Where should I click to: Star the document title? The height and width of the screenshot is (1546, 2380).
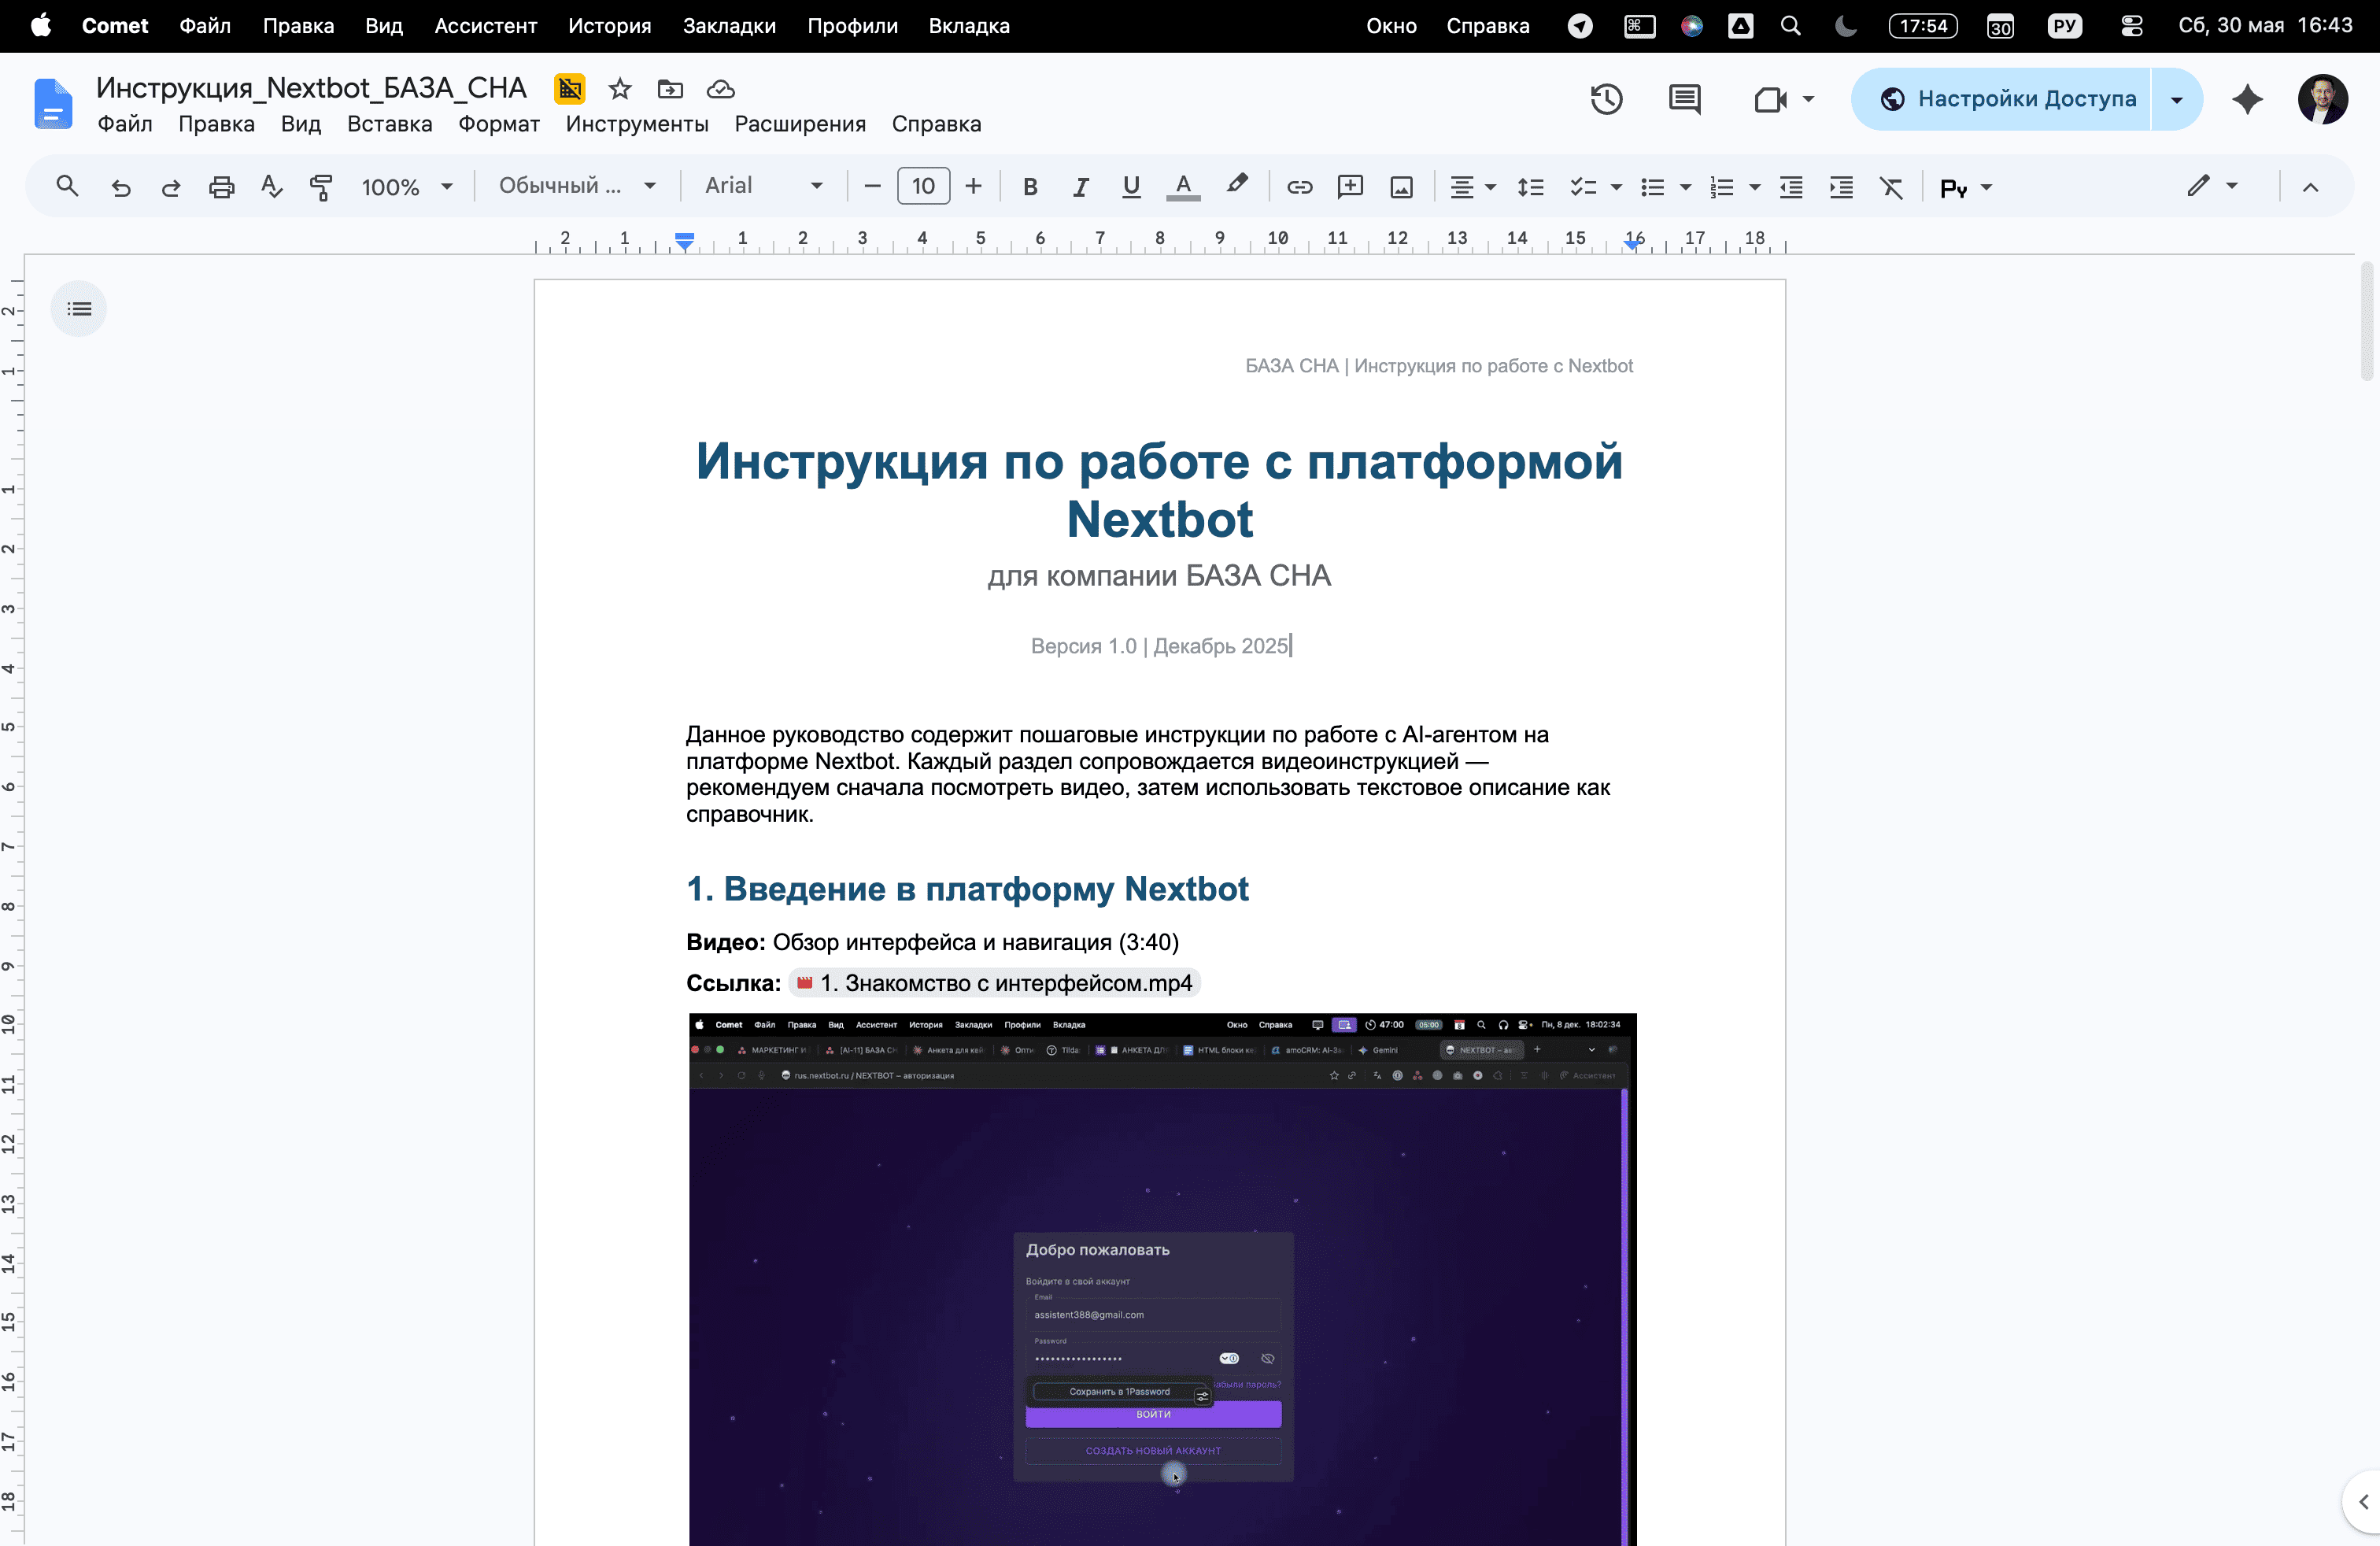click(620, 89)
